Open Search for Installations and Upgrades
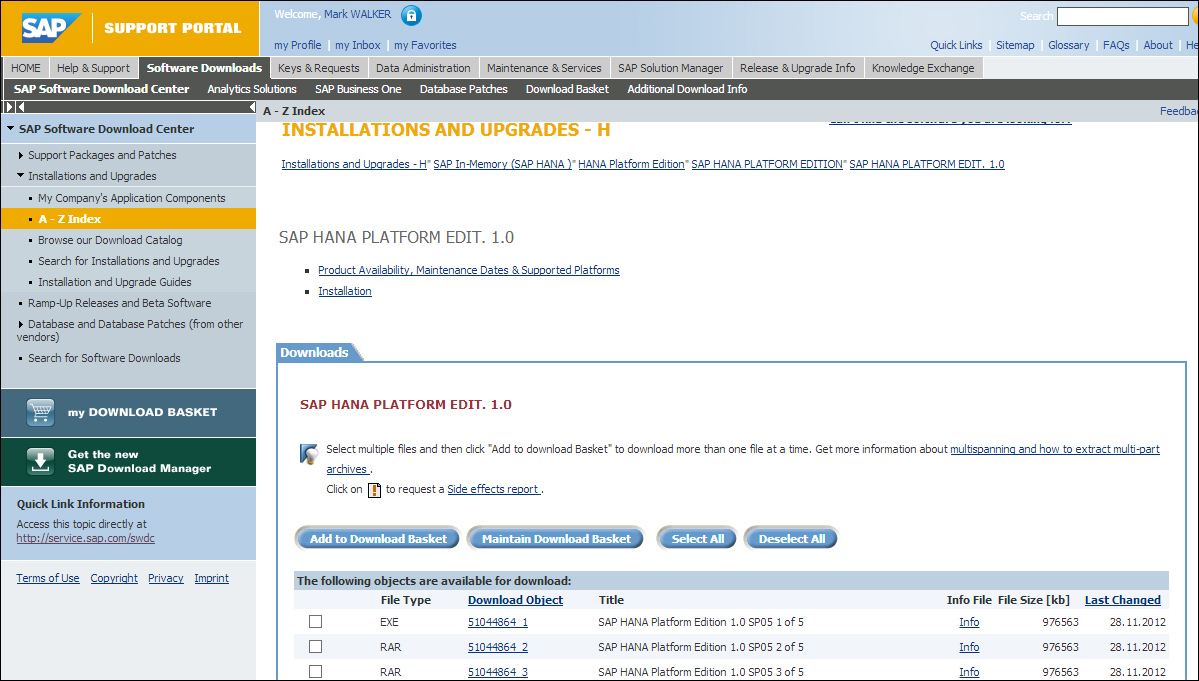 [x=128, y=261]
